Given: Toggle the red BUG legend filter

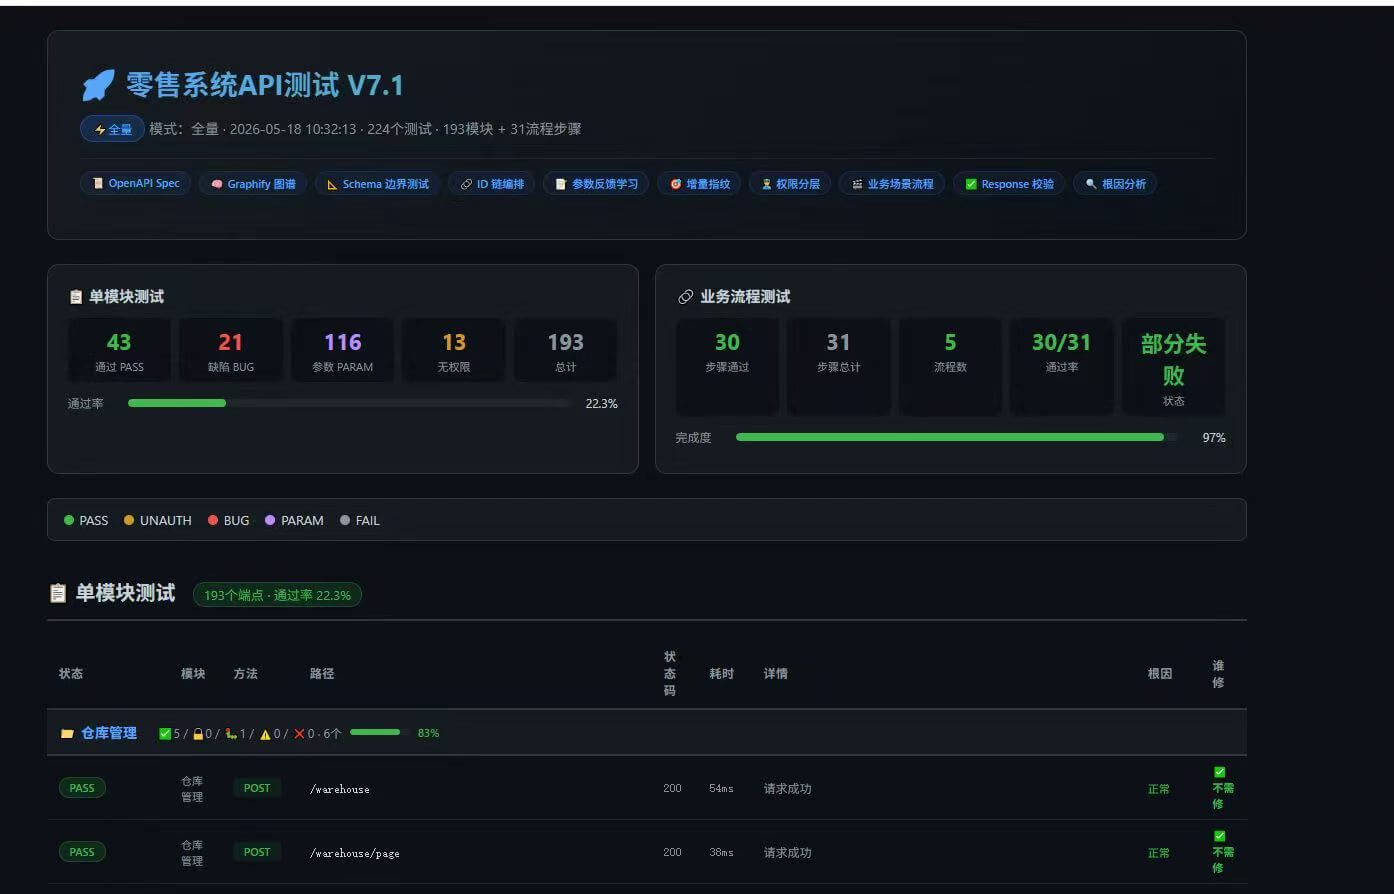Looking at the screenshot, I should (x=229, y=520).
